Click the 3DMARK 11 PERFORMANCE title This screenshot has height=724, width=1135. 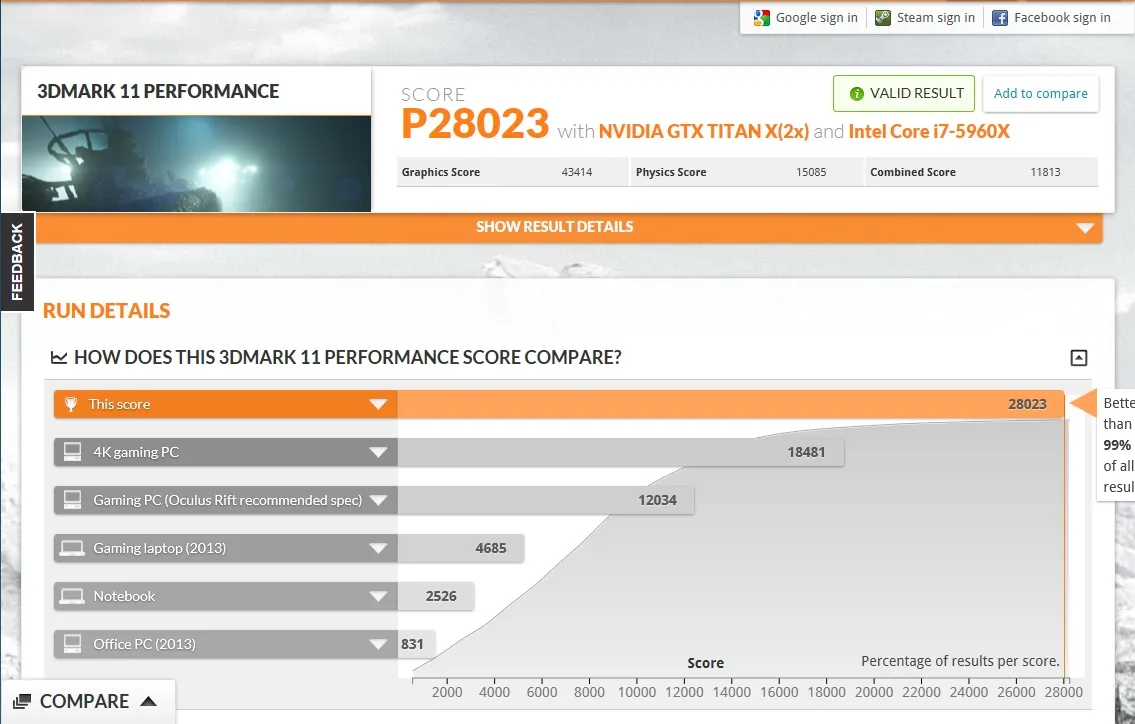click(x=158, y=91)
